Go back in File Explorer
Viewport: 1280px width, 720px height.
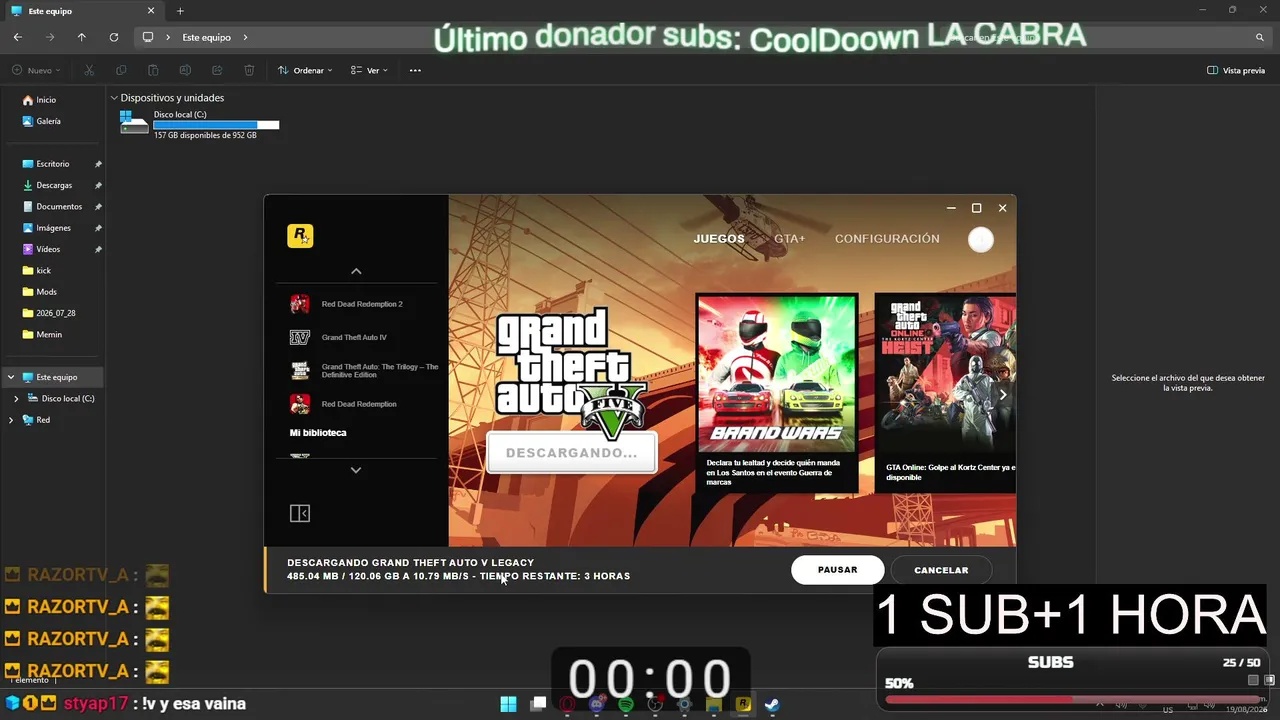click(18, 37)
